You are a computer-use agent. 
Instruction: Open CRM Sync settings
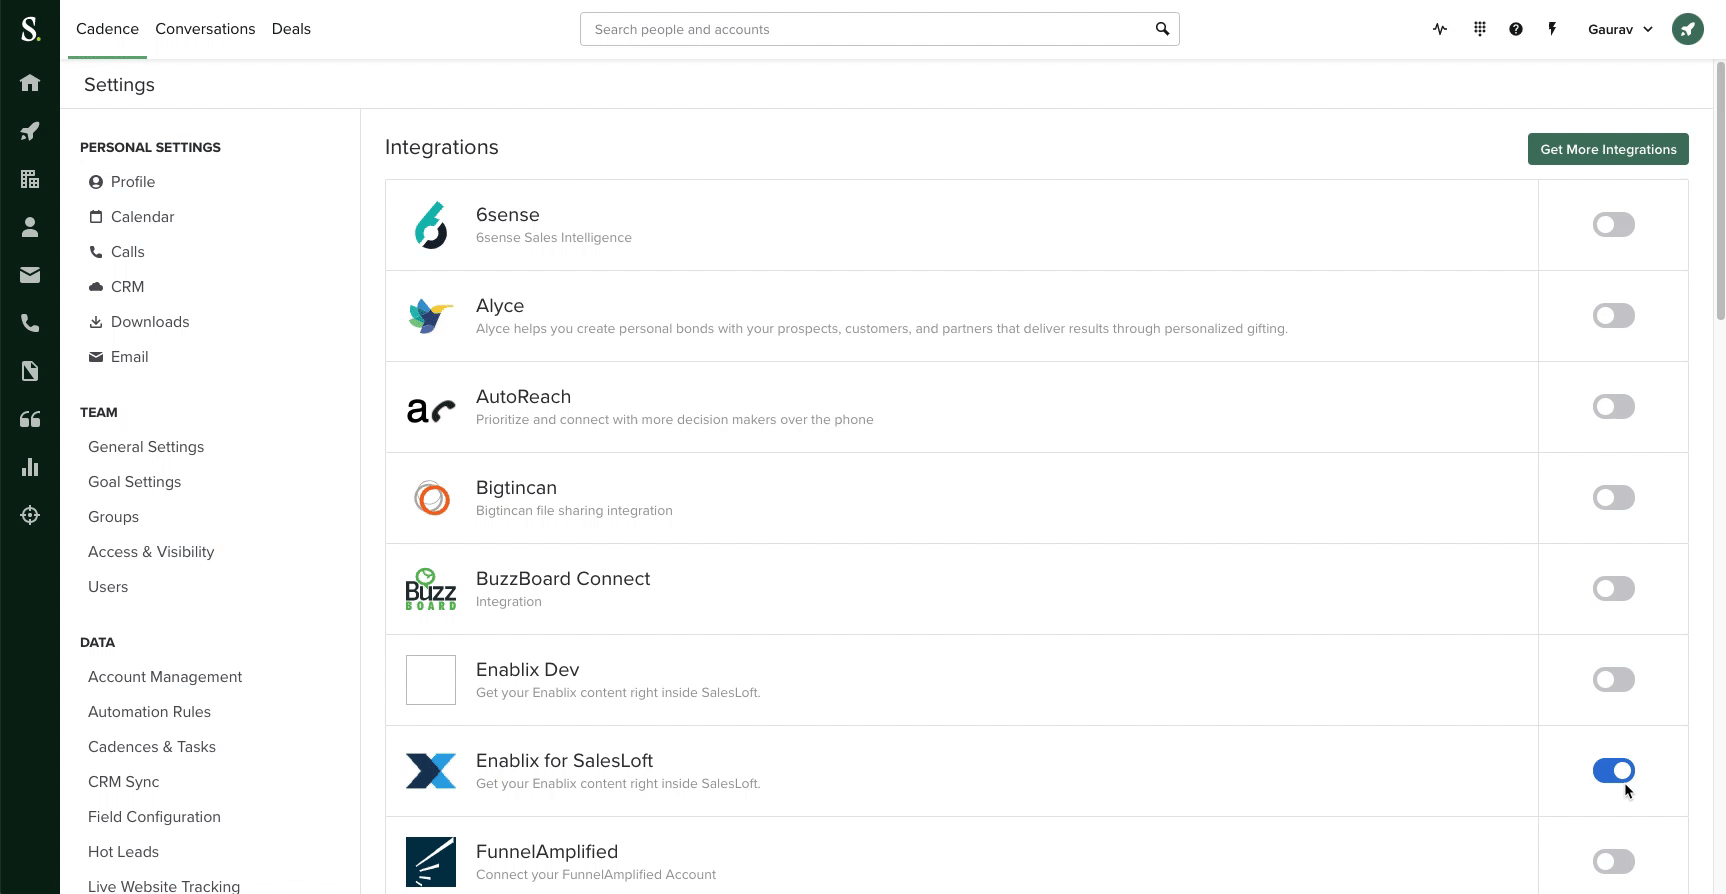124,782
